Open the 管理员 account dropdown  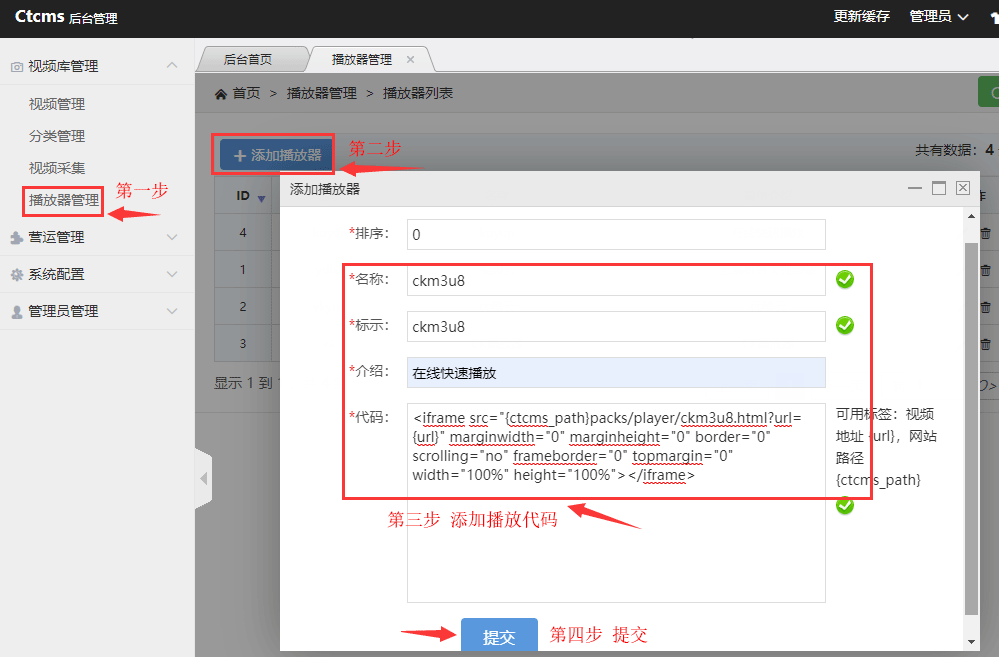[939, 17]
